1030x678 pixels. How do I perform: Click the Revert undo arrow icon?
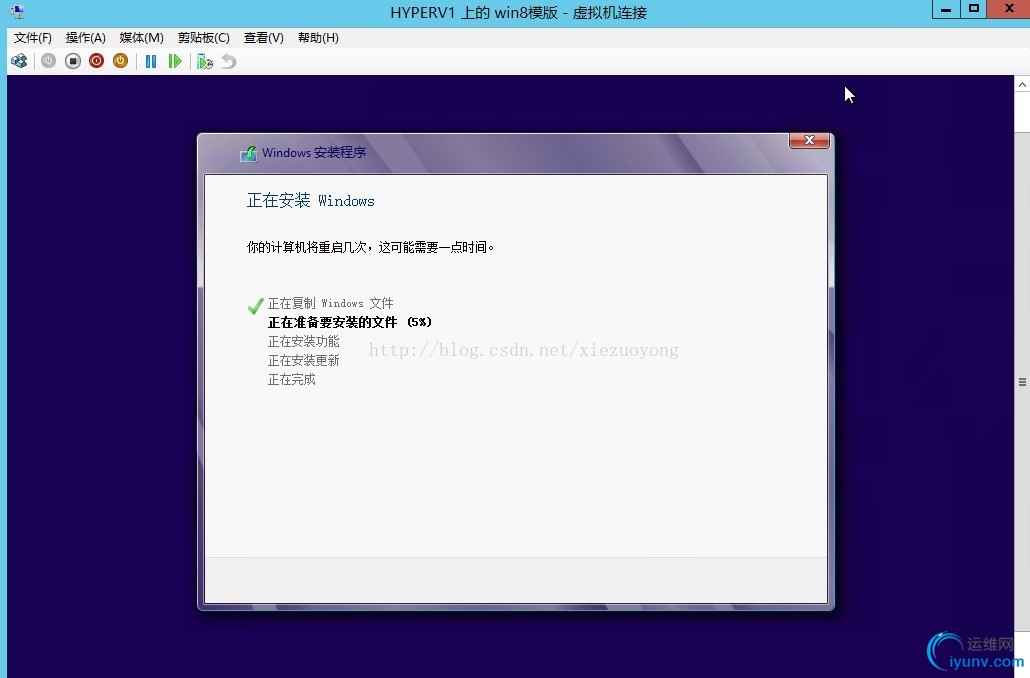tap(229, 61)
